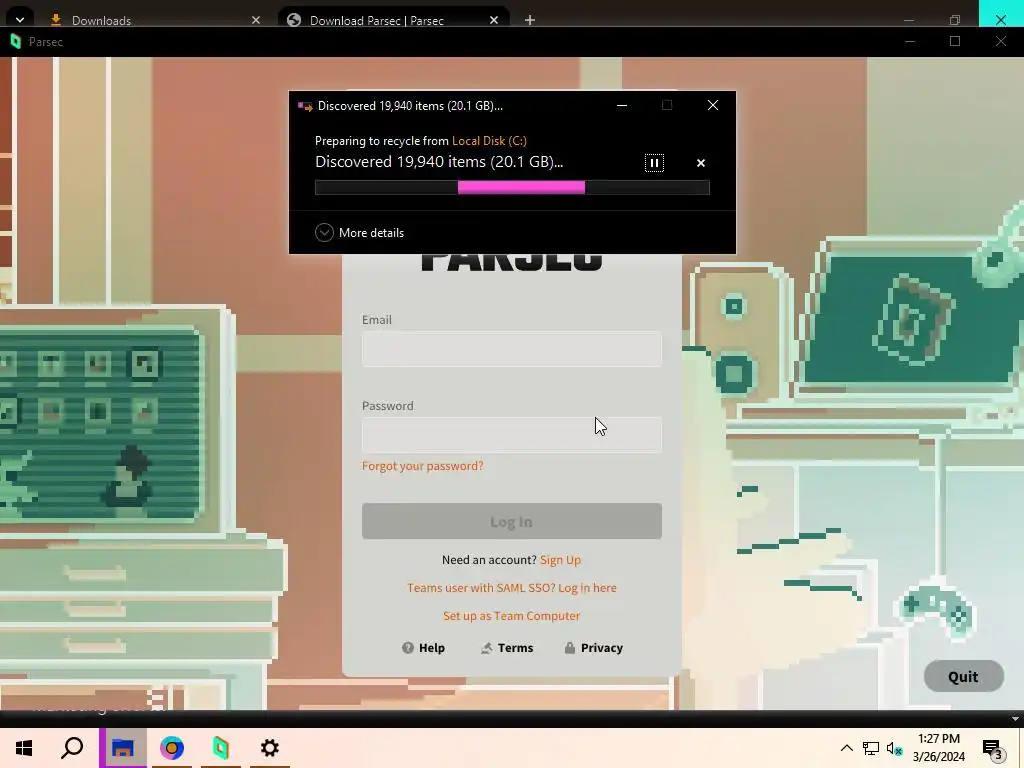Show hidden system tray icons
The width and height of the screenshot is (1024, 768).
coord(846,748)
